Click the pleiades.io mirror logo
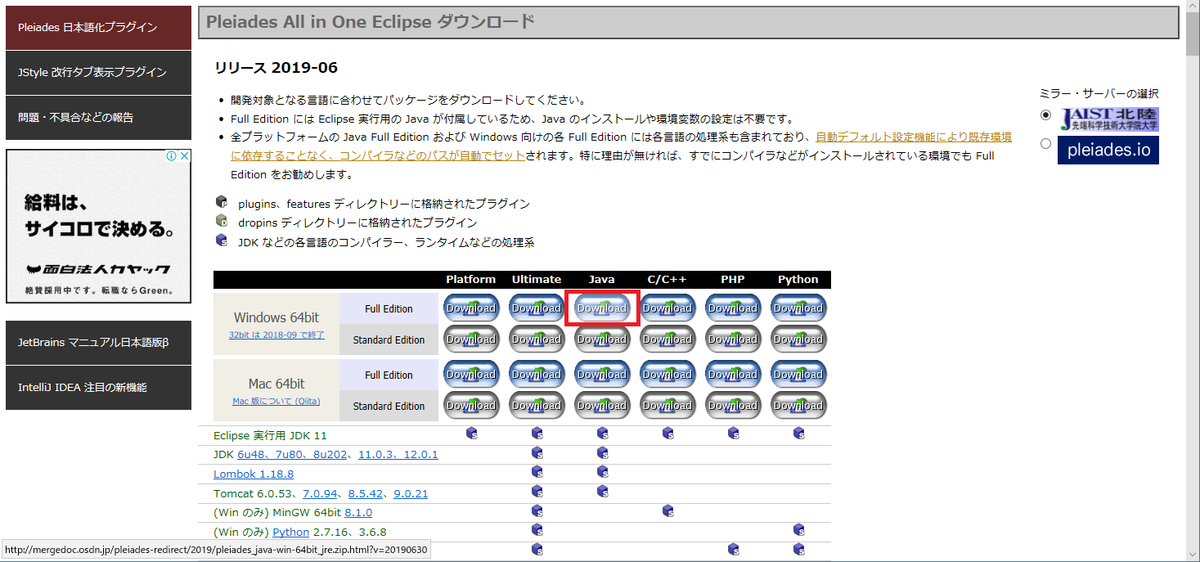The height and width of the screenshot is (562, 1200). (x=1108, y=150)
